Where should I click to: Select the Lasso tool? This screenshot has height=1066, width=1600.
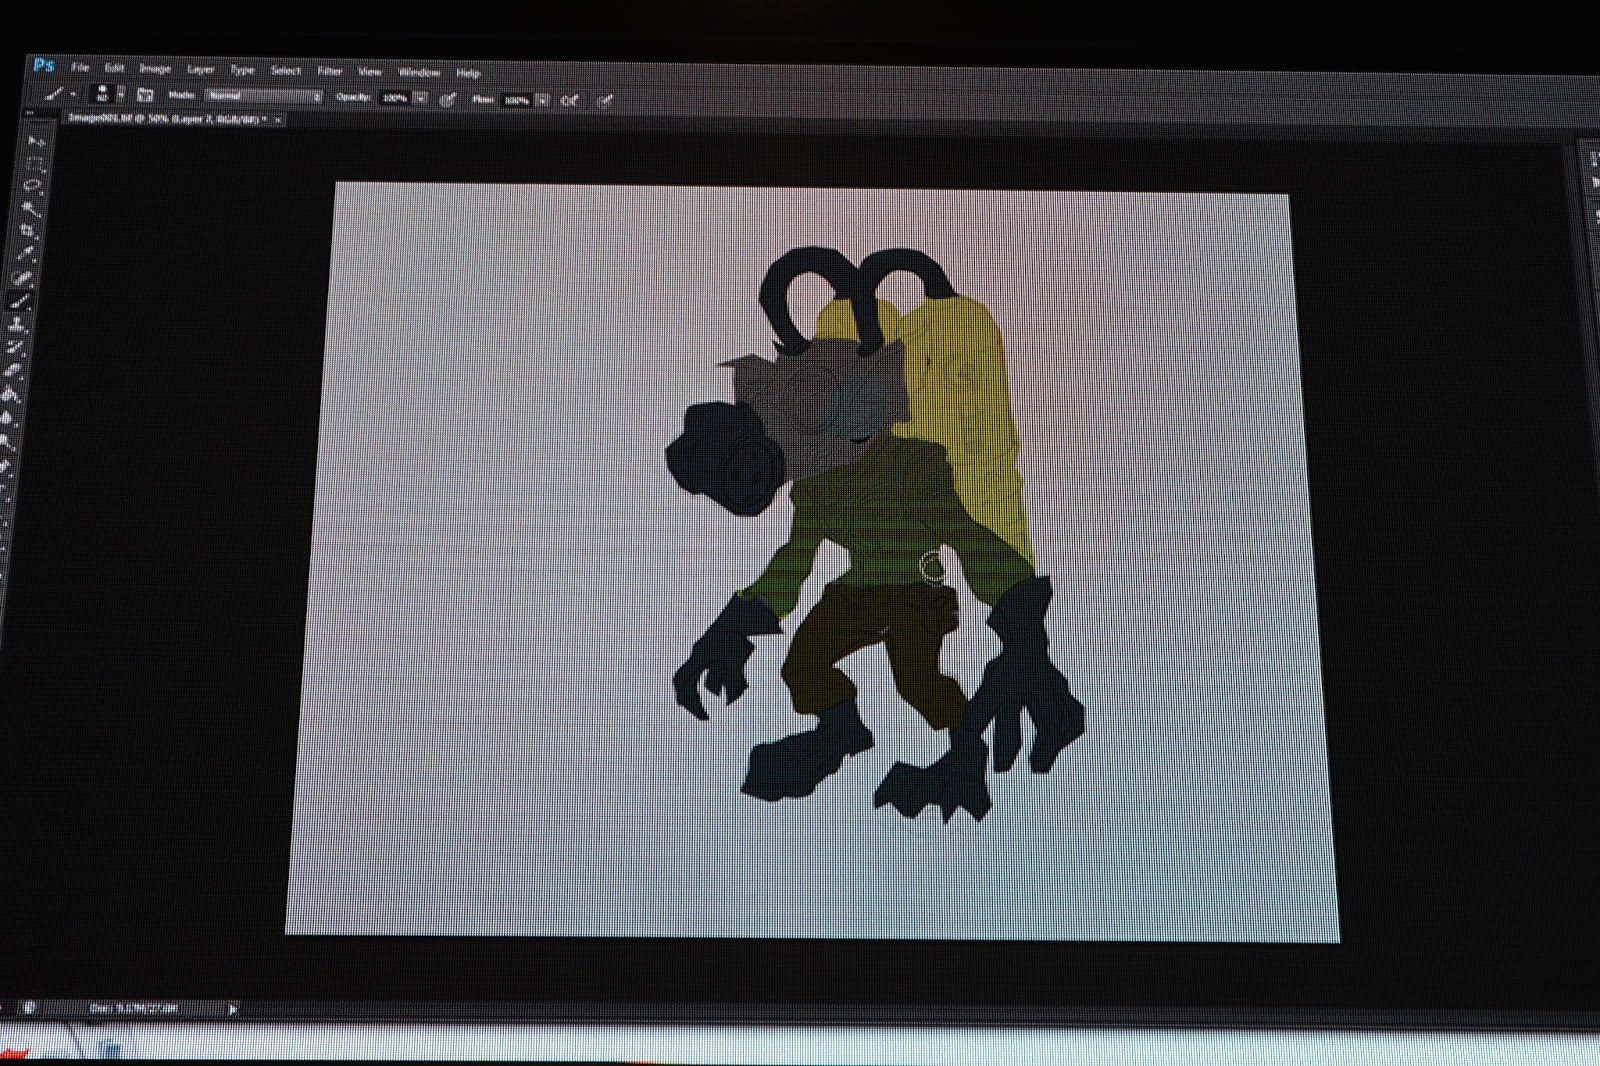[34, 186]
